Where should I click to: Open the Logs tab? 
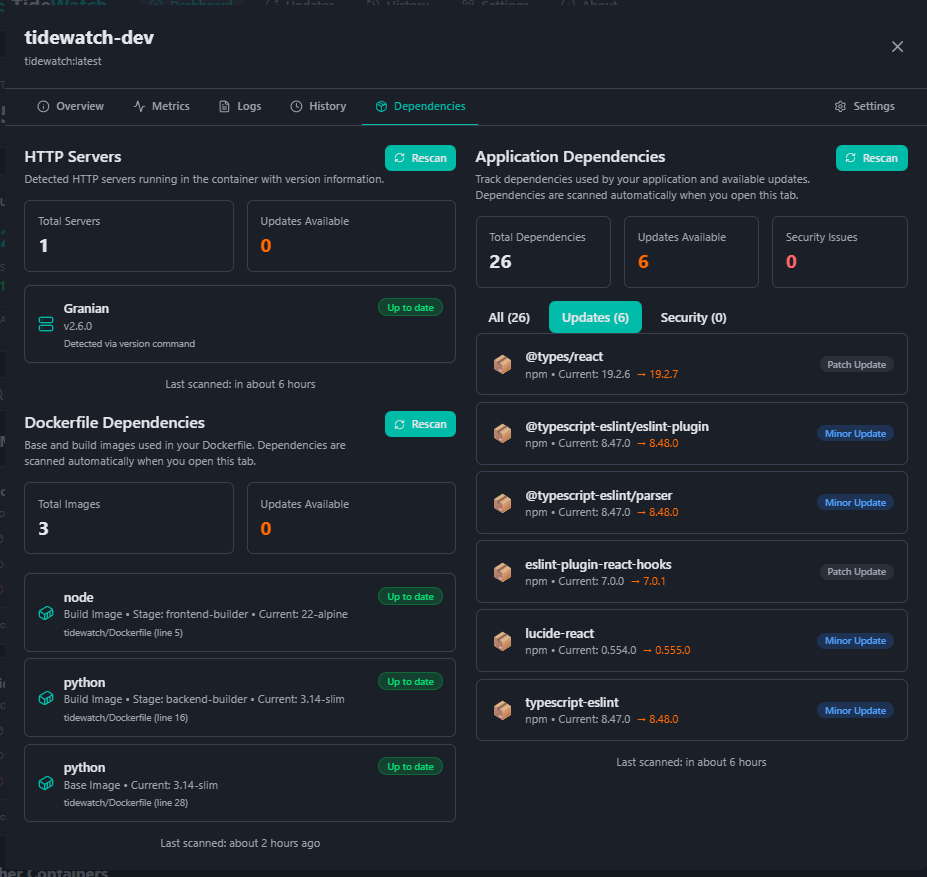pos(240,106)
